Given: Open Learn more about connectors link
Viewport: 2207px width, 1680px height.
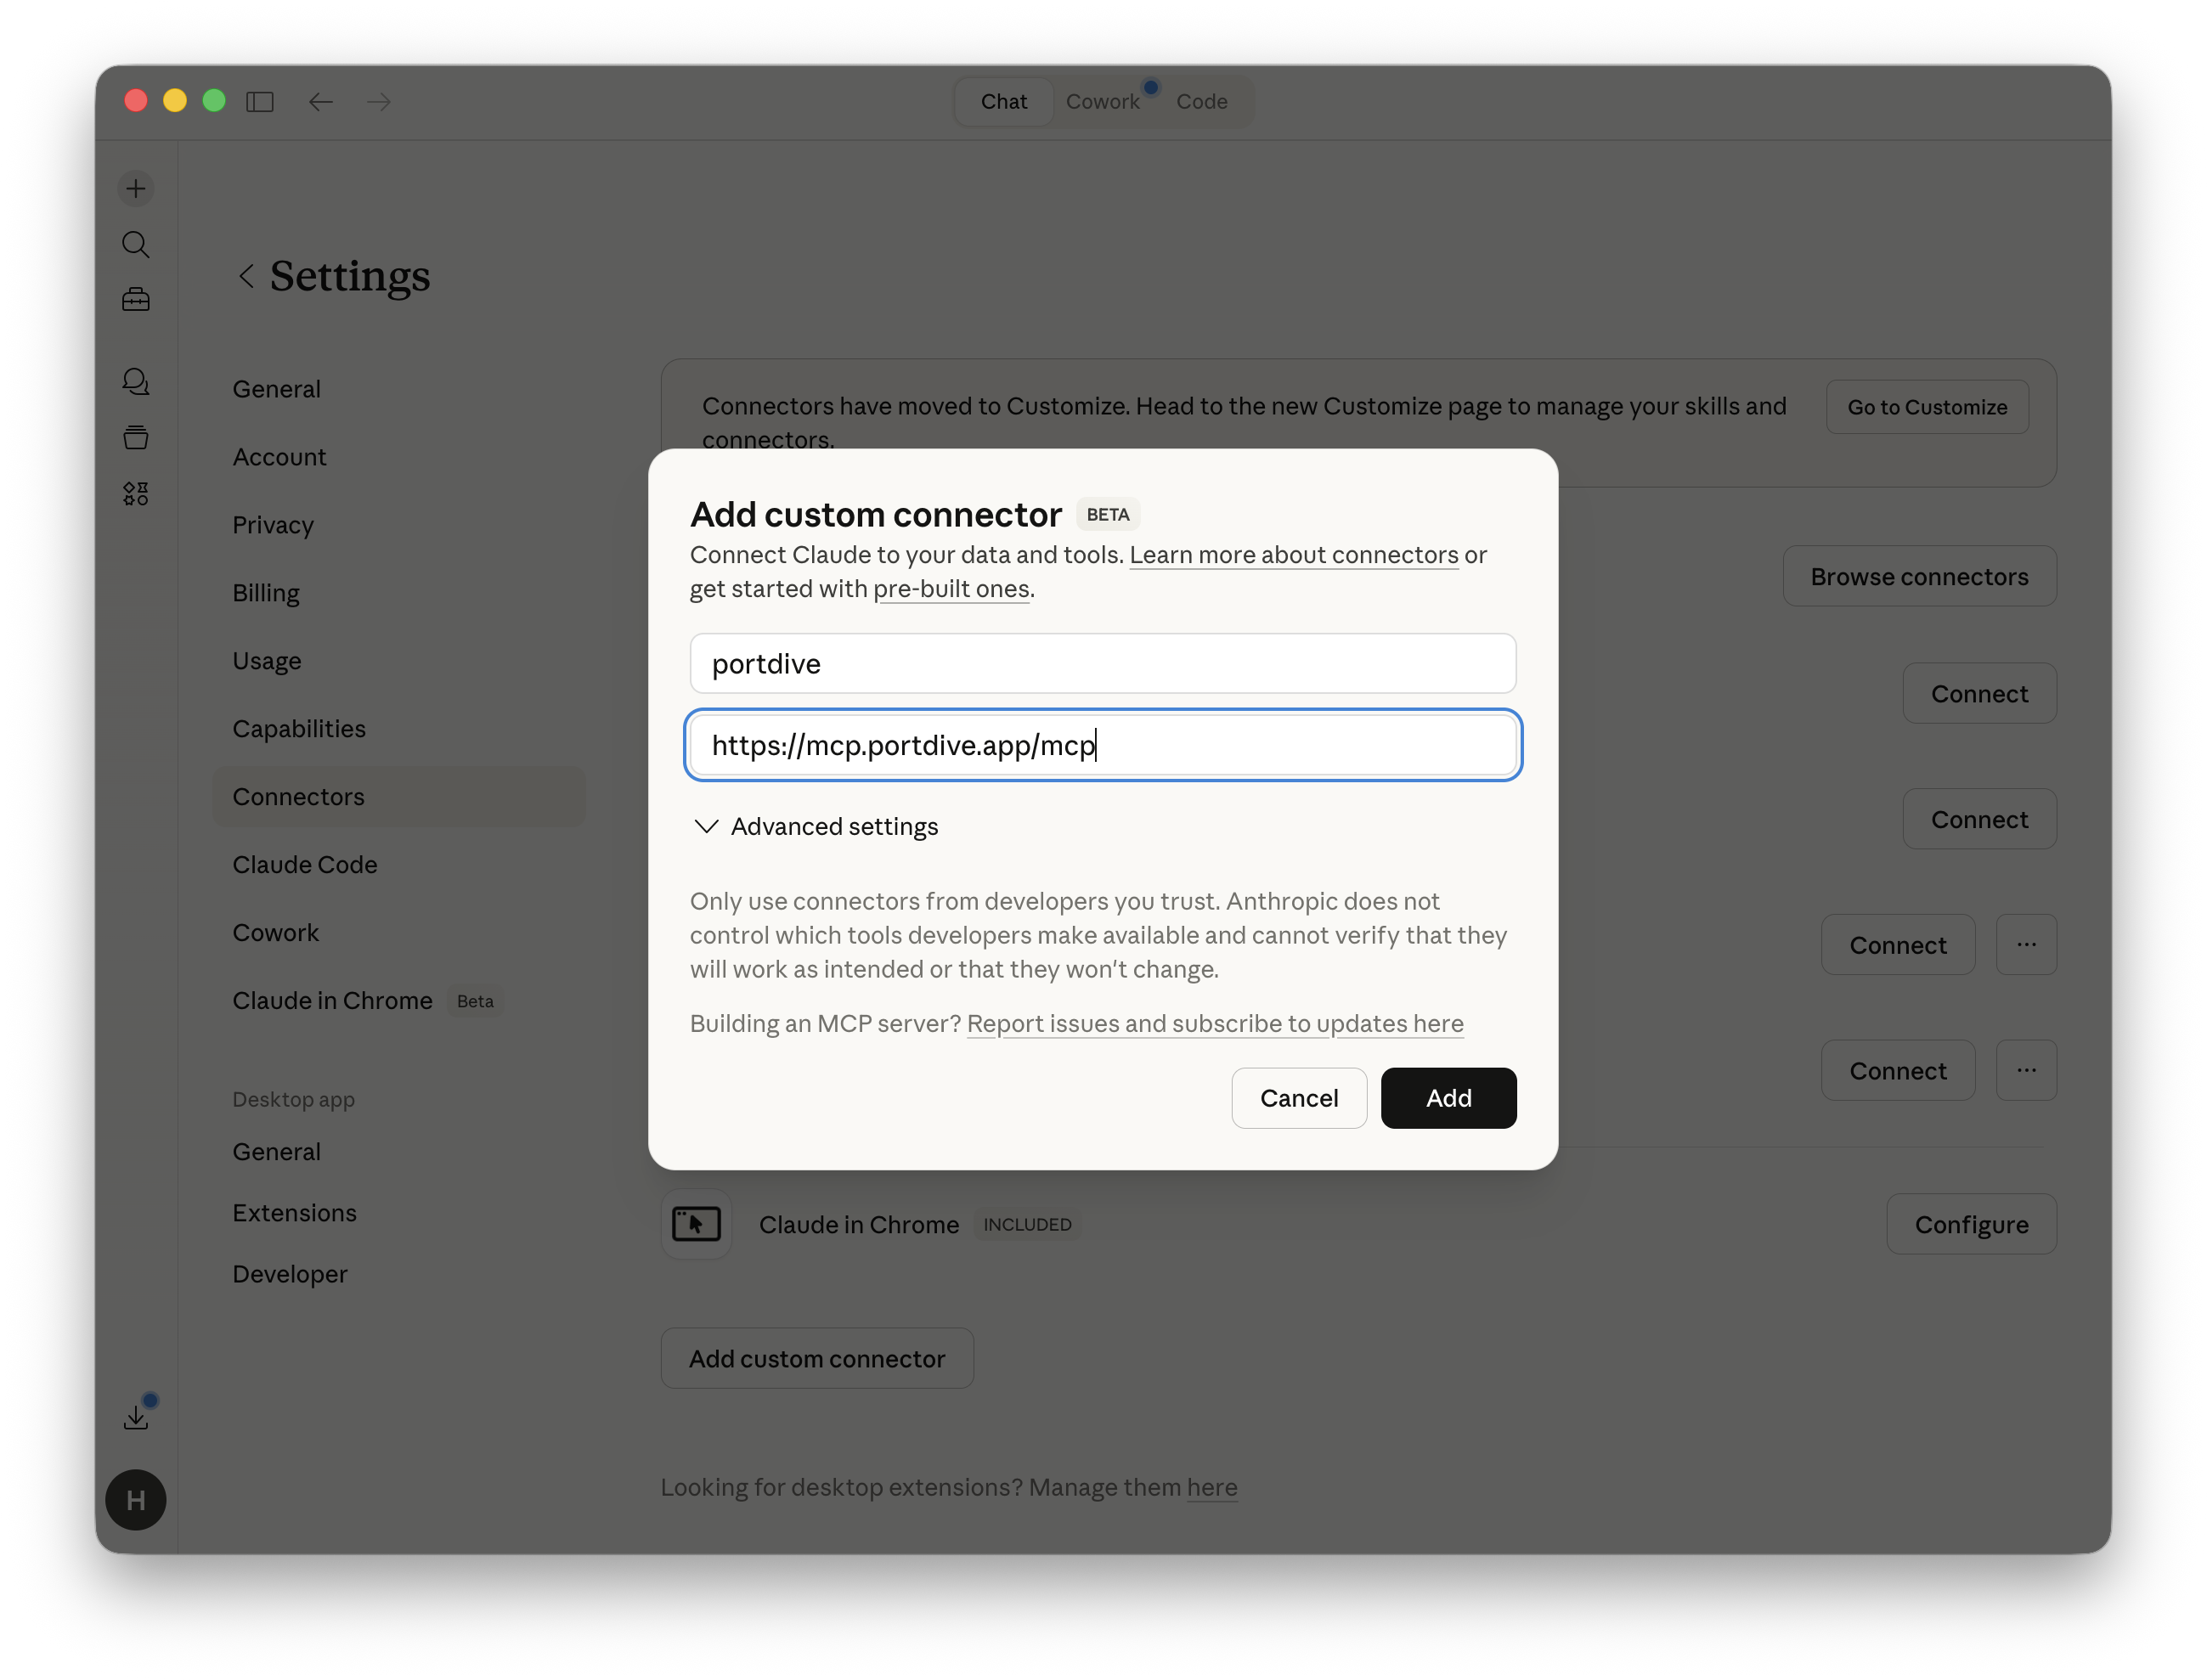Looking at the screenshot, I should point(1293,555).
